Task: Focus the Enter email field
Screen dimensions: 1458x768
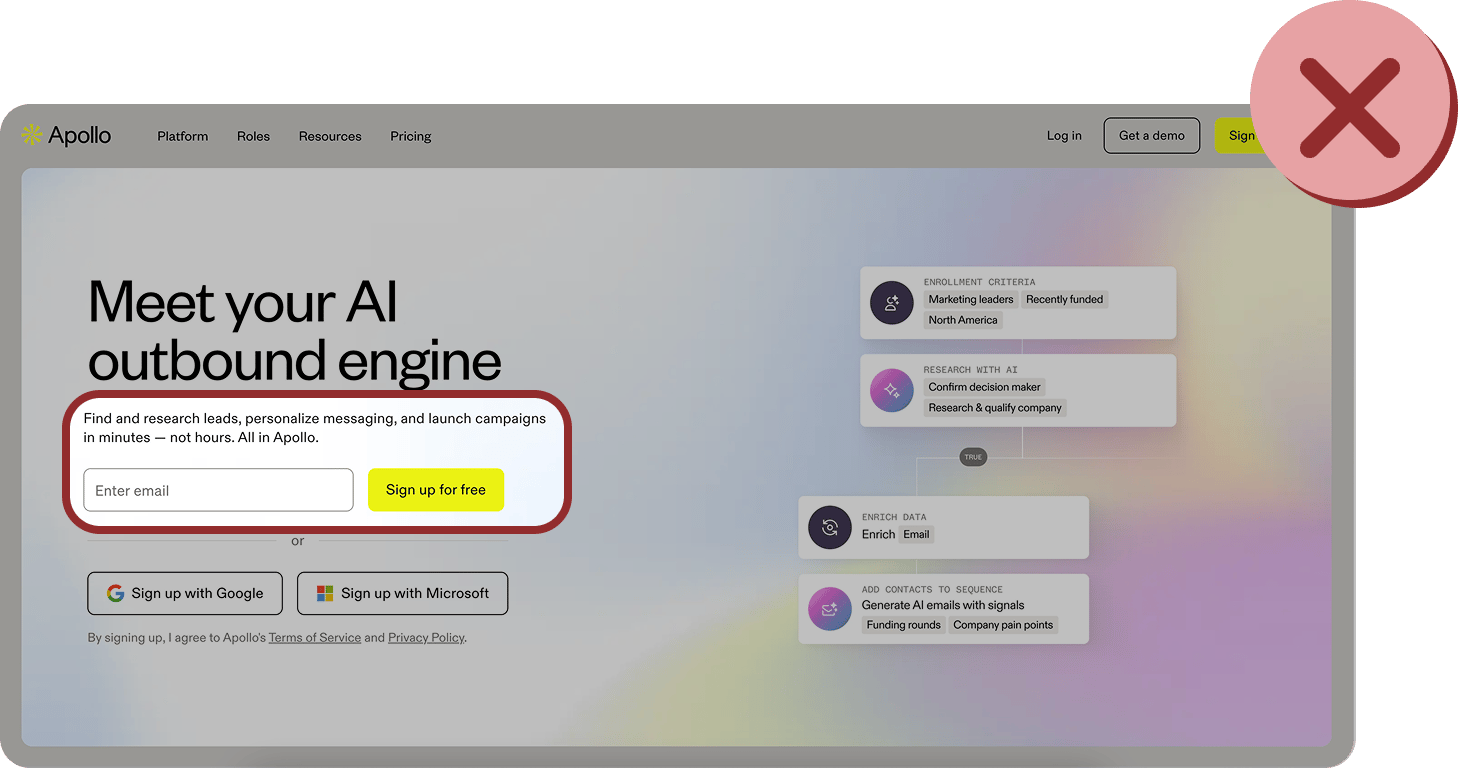Action: tap(218, 490)
